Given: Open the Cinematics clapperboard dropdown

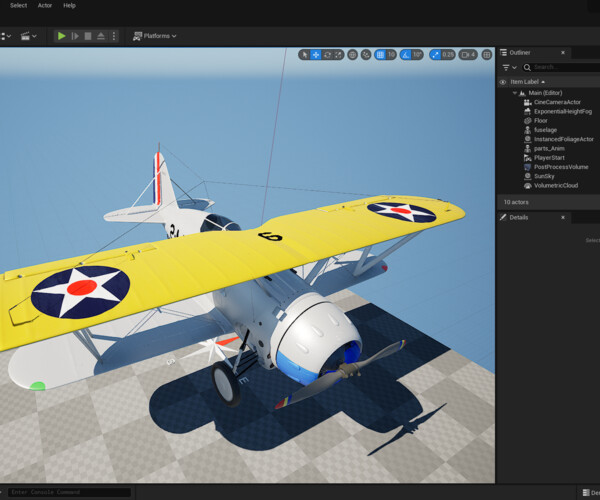Looking at the screenshot, I should (28, 36).
